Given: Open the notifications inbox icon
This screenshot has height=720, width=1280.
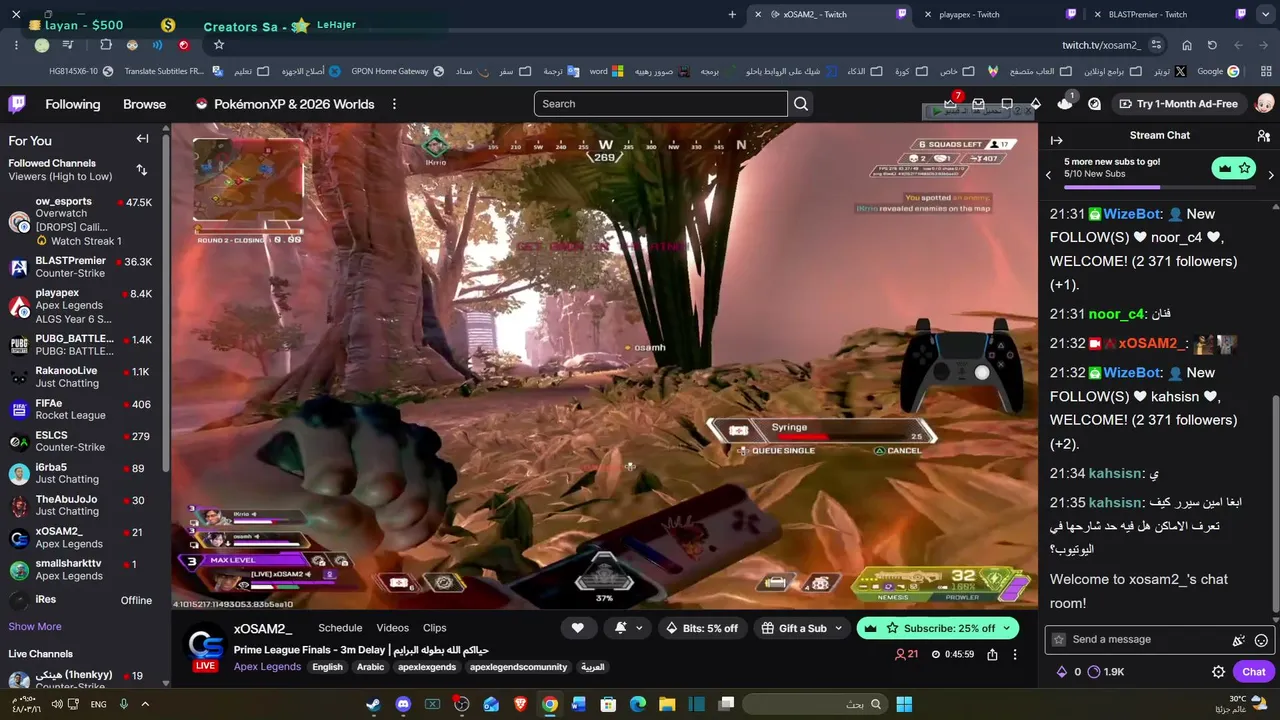Looking at the screenshot, I should 979,104.
